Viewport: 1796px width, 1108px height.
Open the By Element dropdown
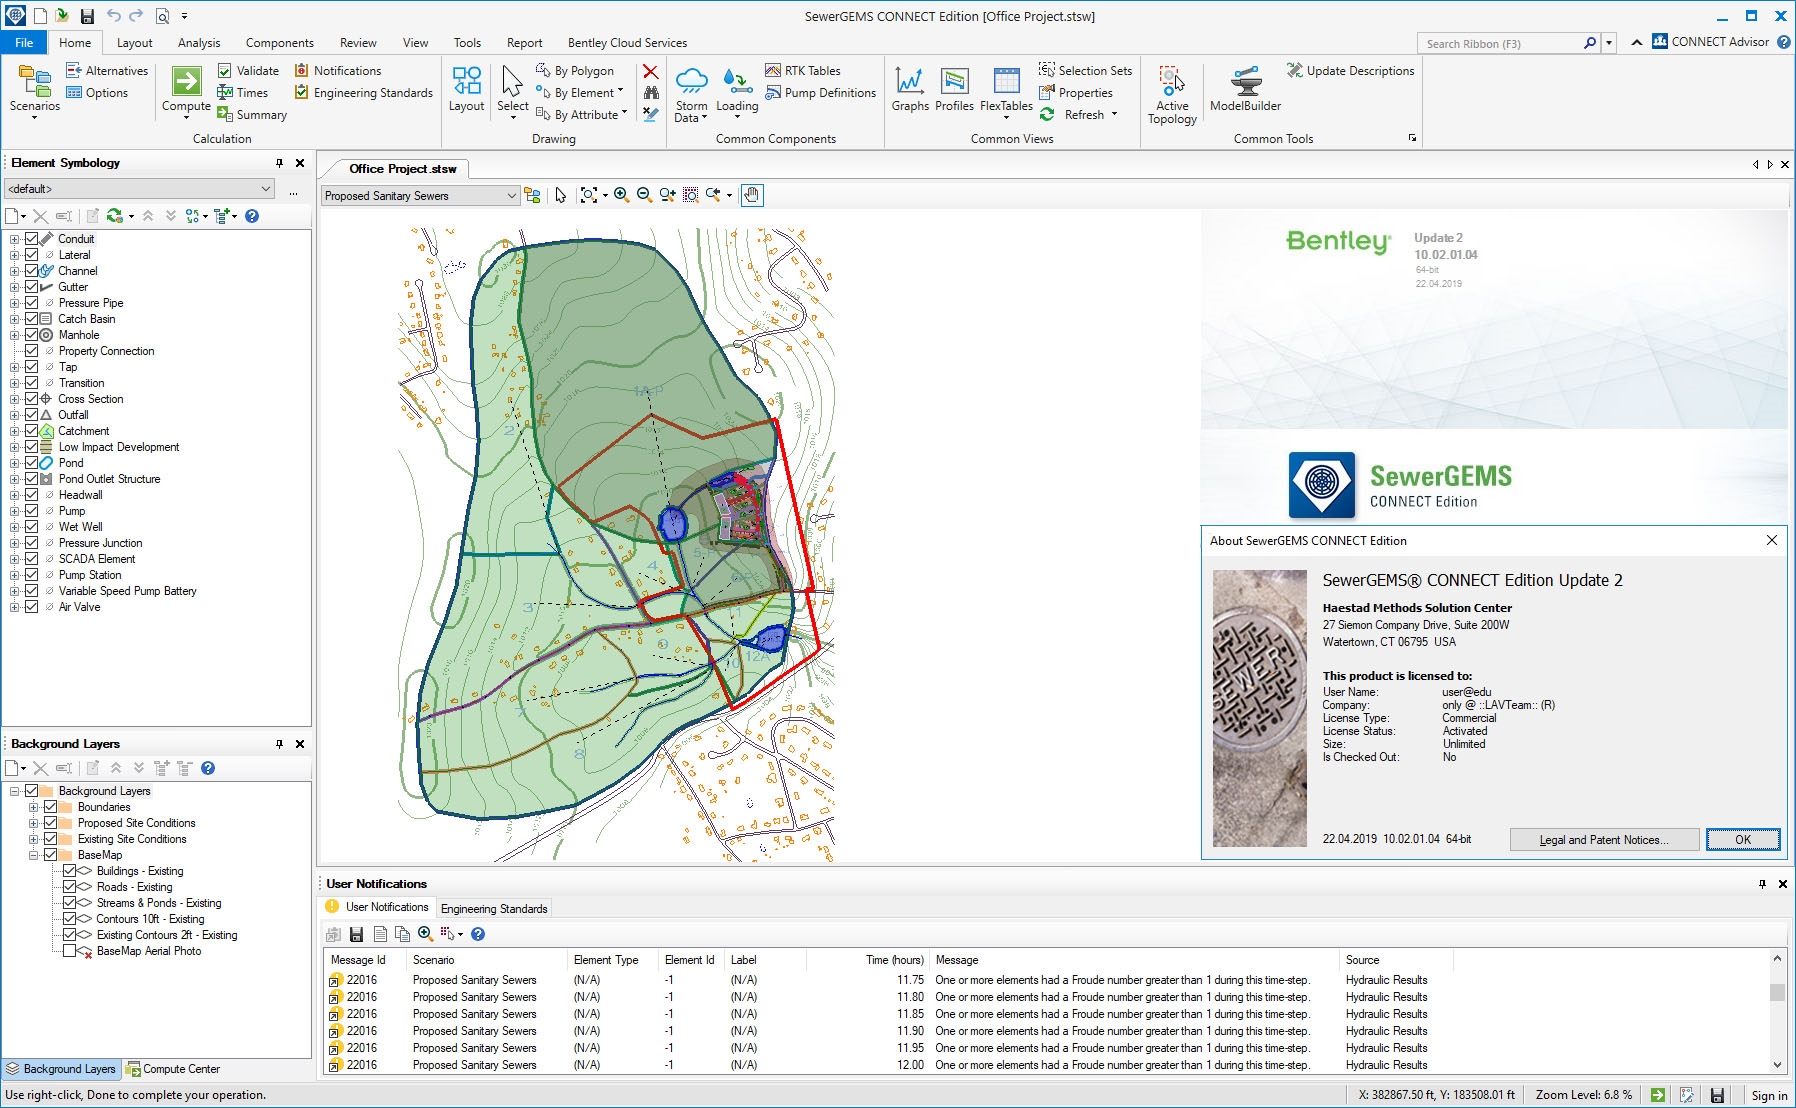[x=580, y=93]
